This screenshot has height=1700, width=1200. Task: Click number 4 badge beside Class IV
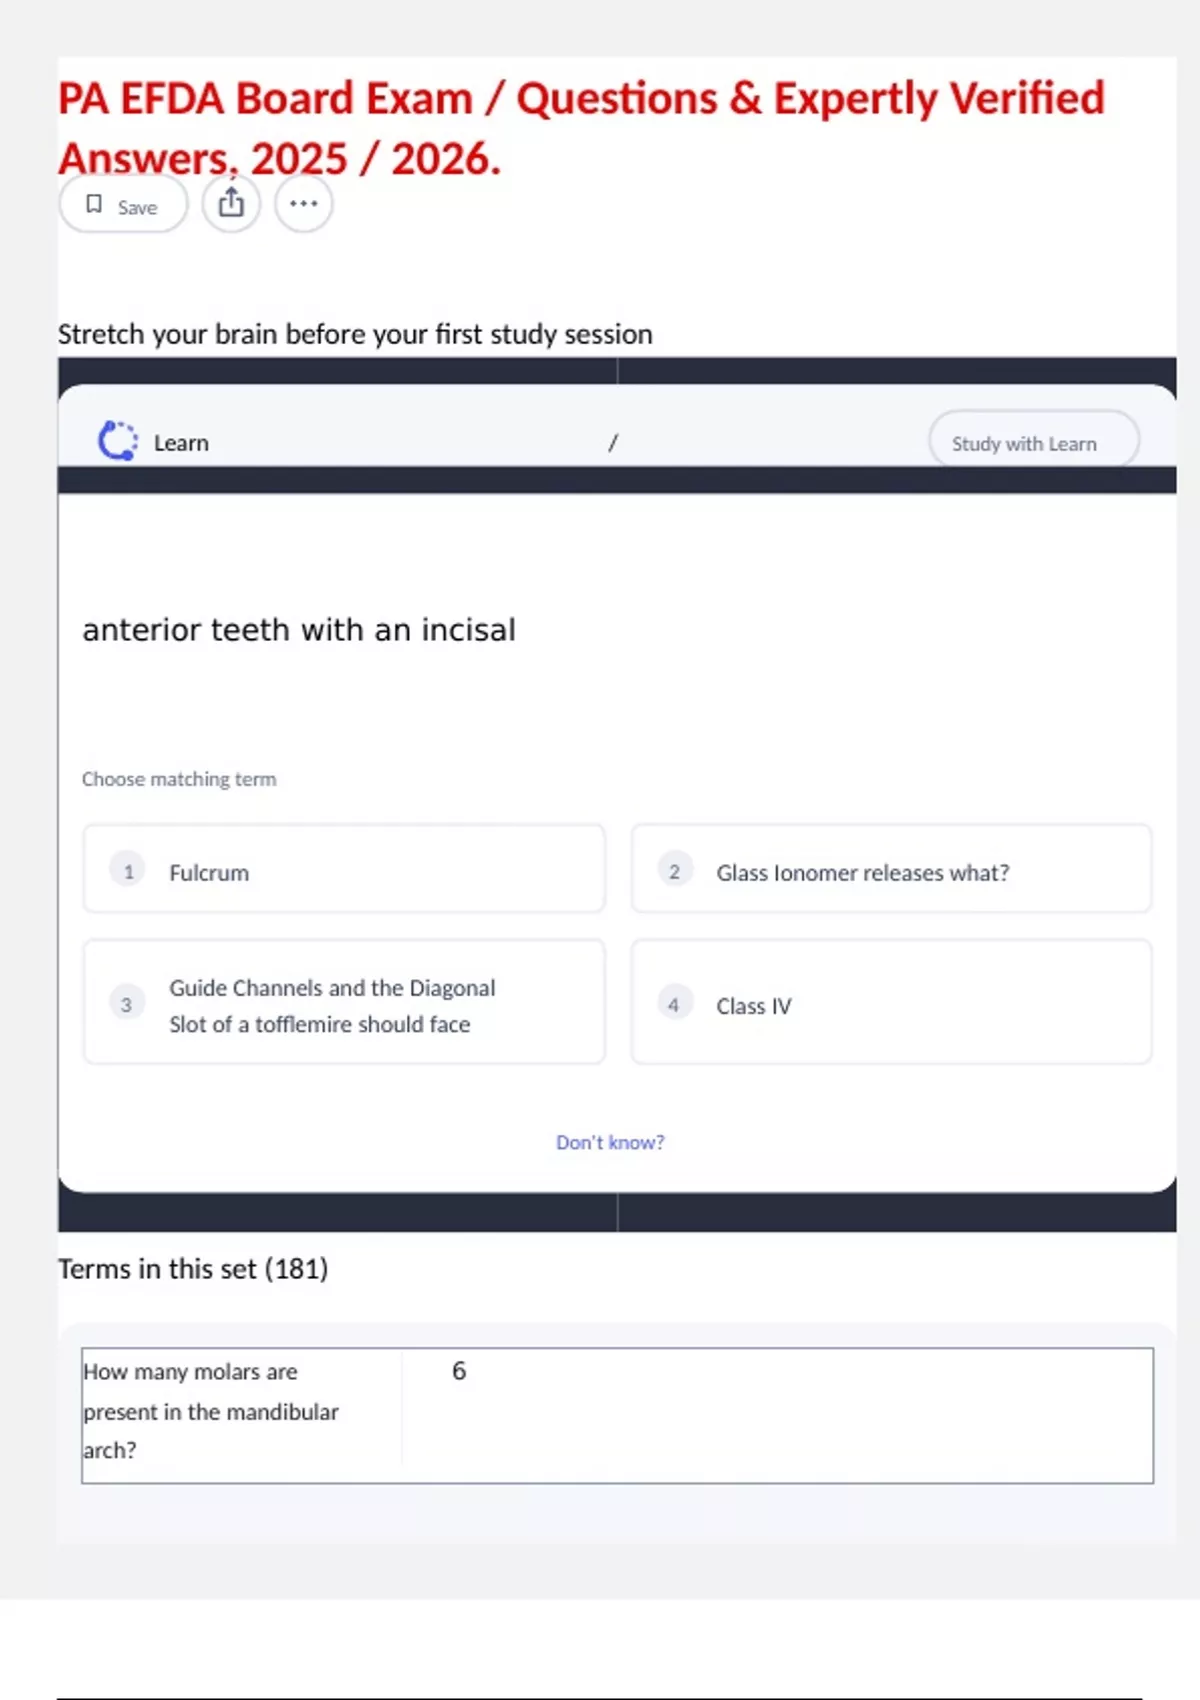point(674,1004)
